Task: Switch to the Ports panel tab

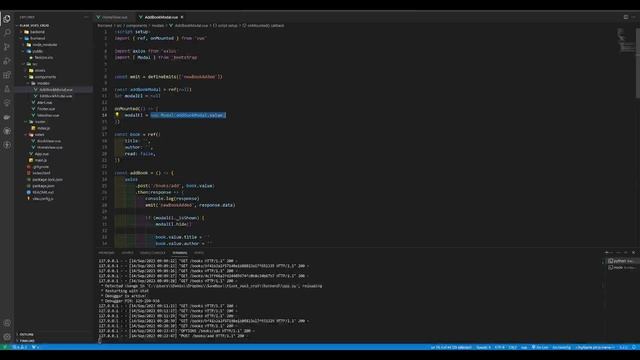Action: point(199,253)
